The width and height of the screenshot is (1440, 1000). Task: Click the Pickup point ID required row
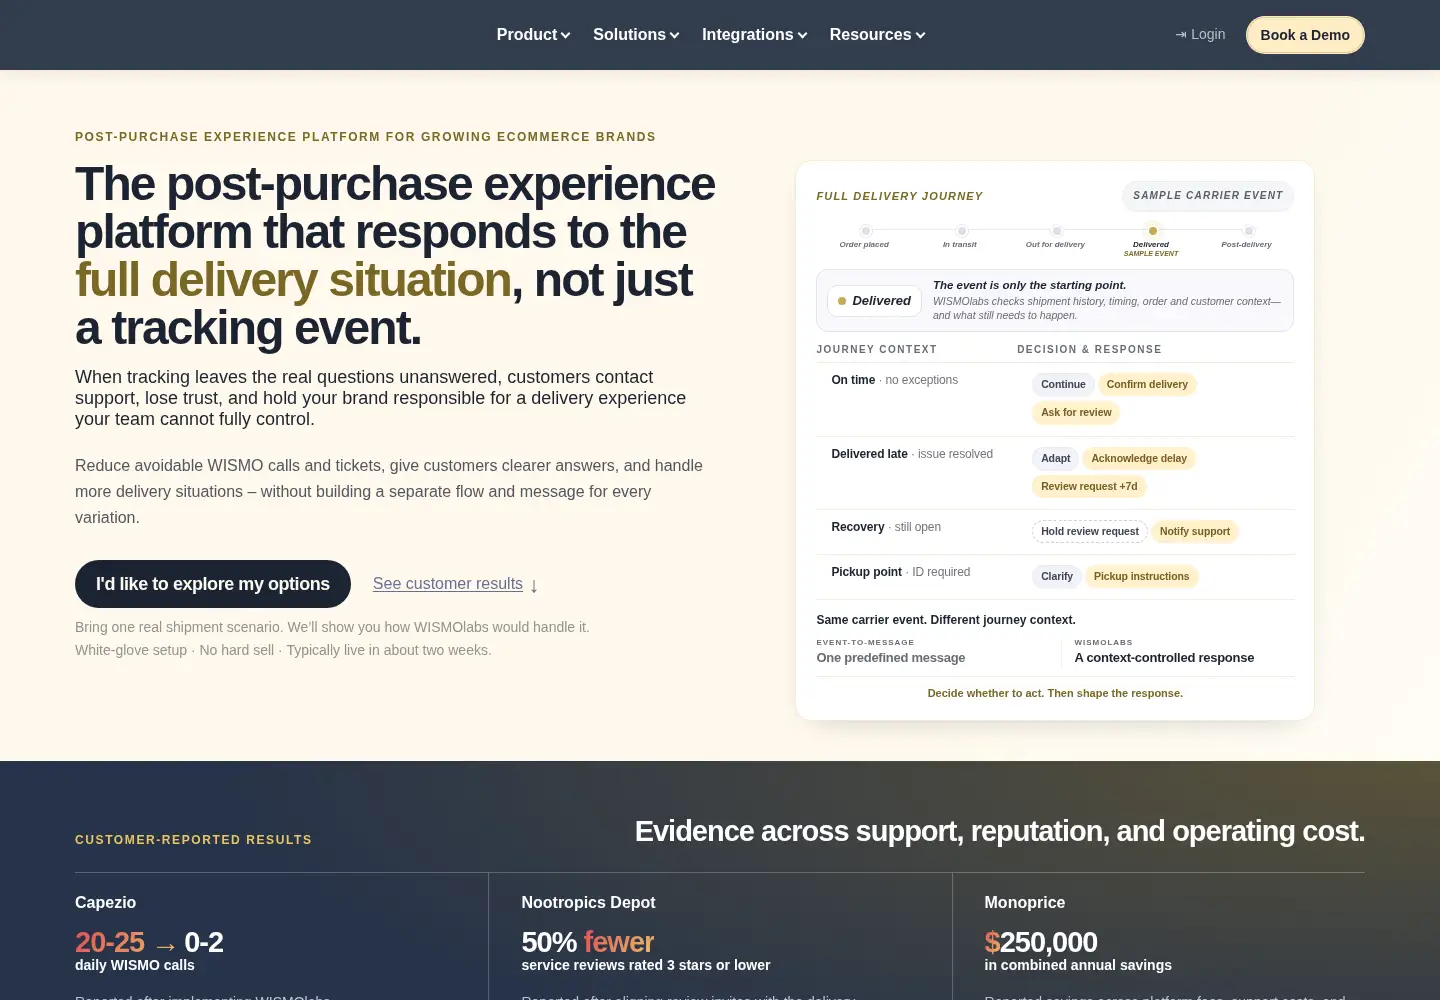tap(1055, 577)
